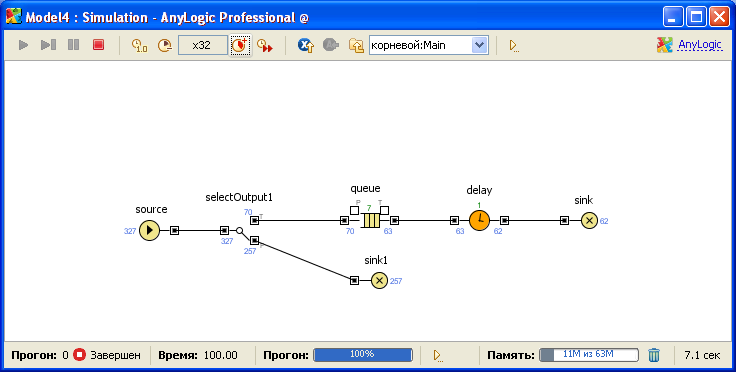Click the source output port
736x372 pixels.
tap(174, 230)
